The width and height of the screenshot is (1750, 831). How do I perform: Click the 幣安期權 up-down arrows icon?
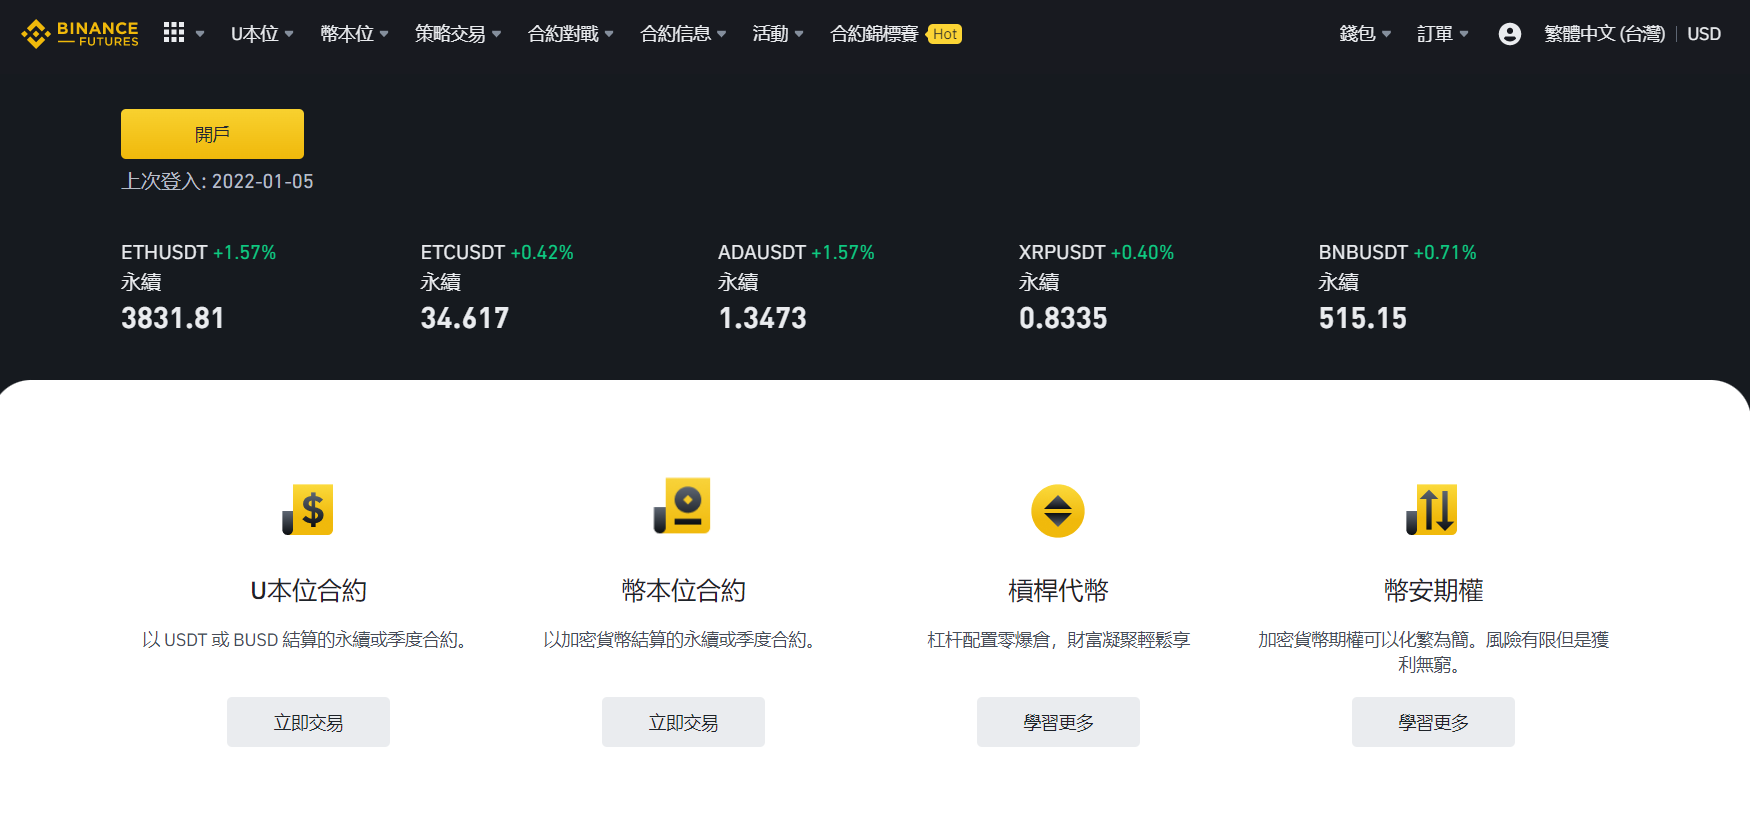[x=1432, y=510]
